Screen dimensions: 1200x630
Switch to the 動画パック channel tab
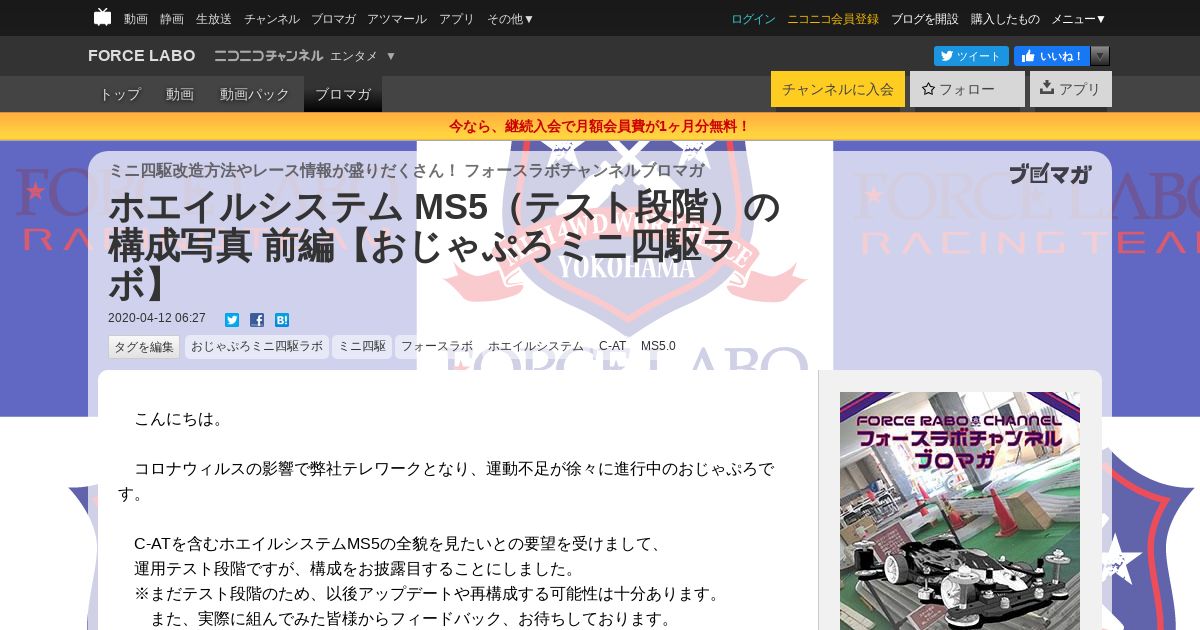[255, 94]
